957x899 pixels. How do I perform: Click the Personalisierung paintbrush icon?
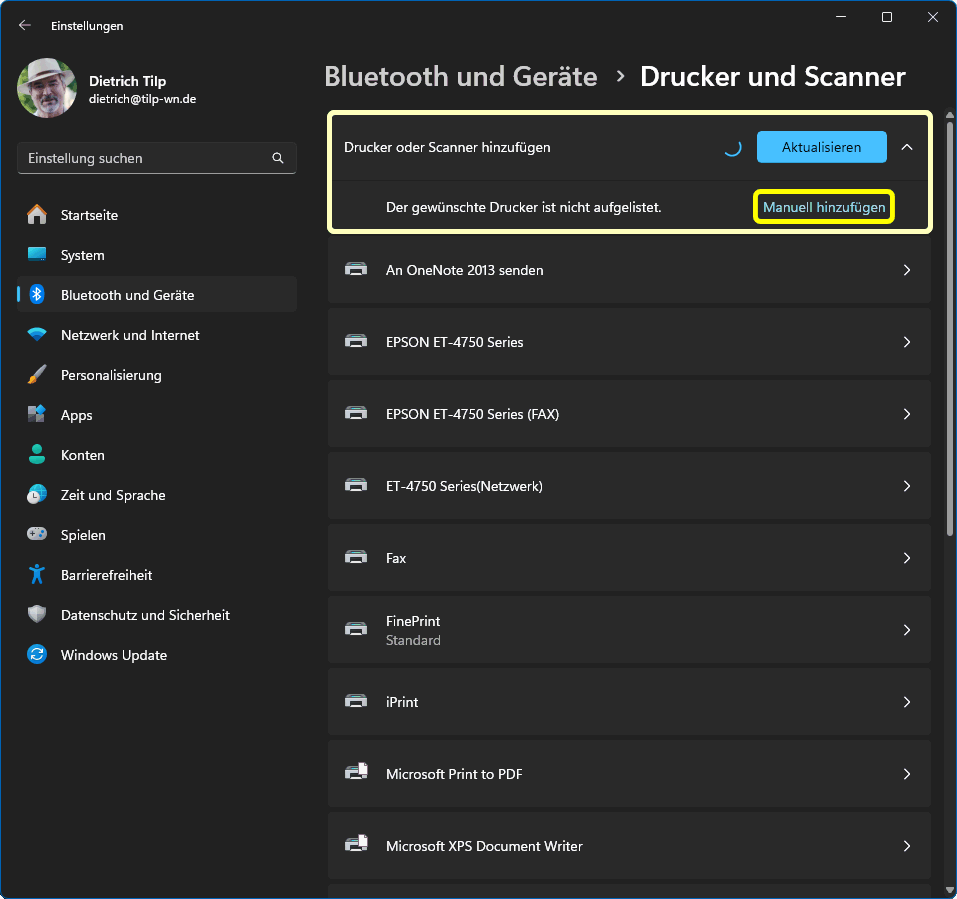click(37, 375)
